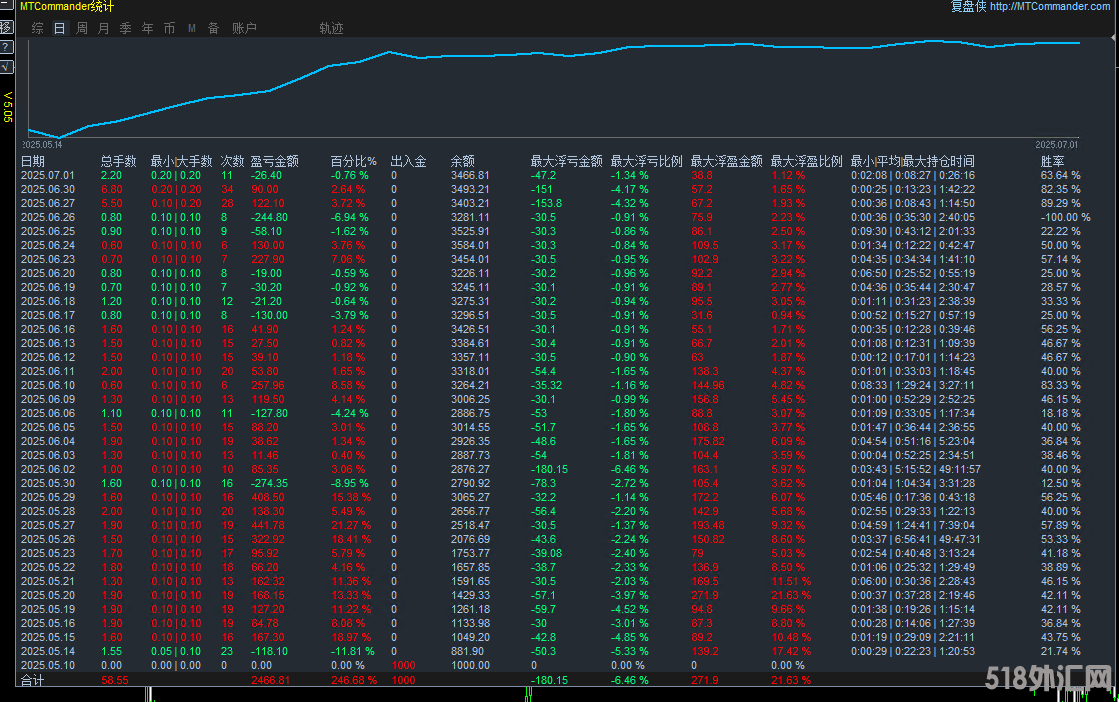Switch to the 轨迹 track tab
The height and width of the screenshot is (702, 1119).
(331, 28)
